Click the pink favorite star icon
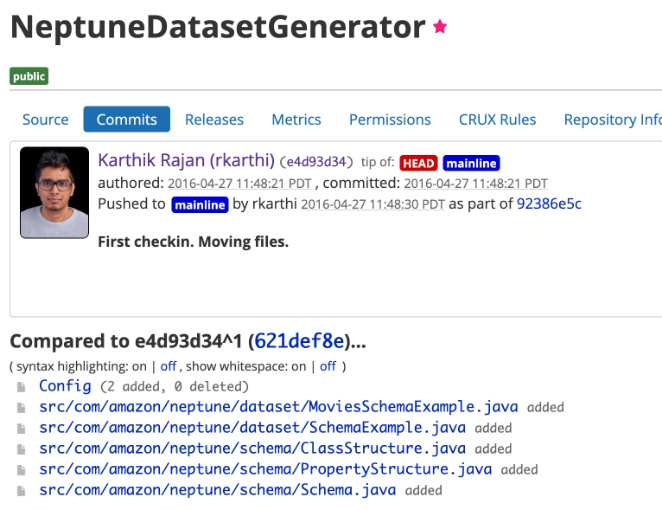Viewport: 662px width, 510px height. [440, 27]
